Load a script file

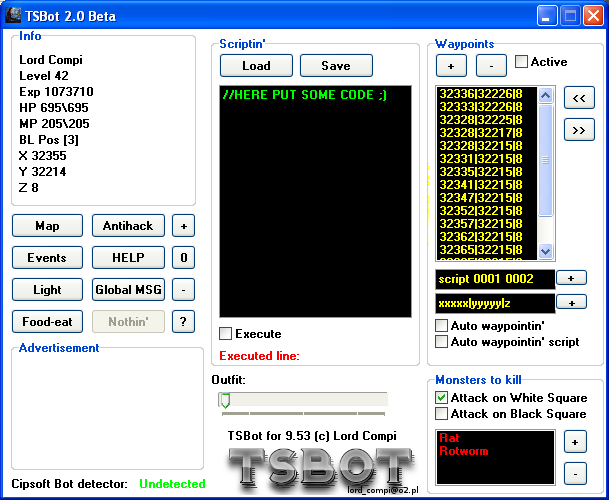(256, 65)
